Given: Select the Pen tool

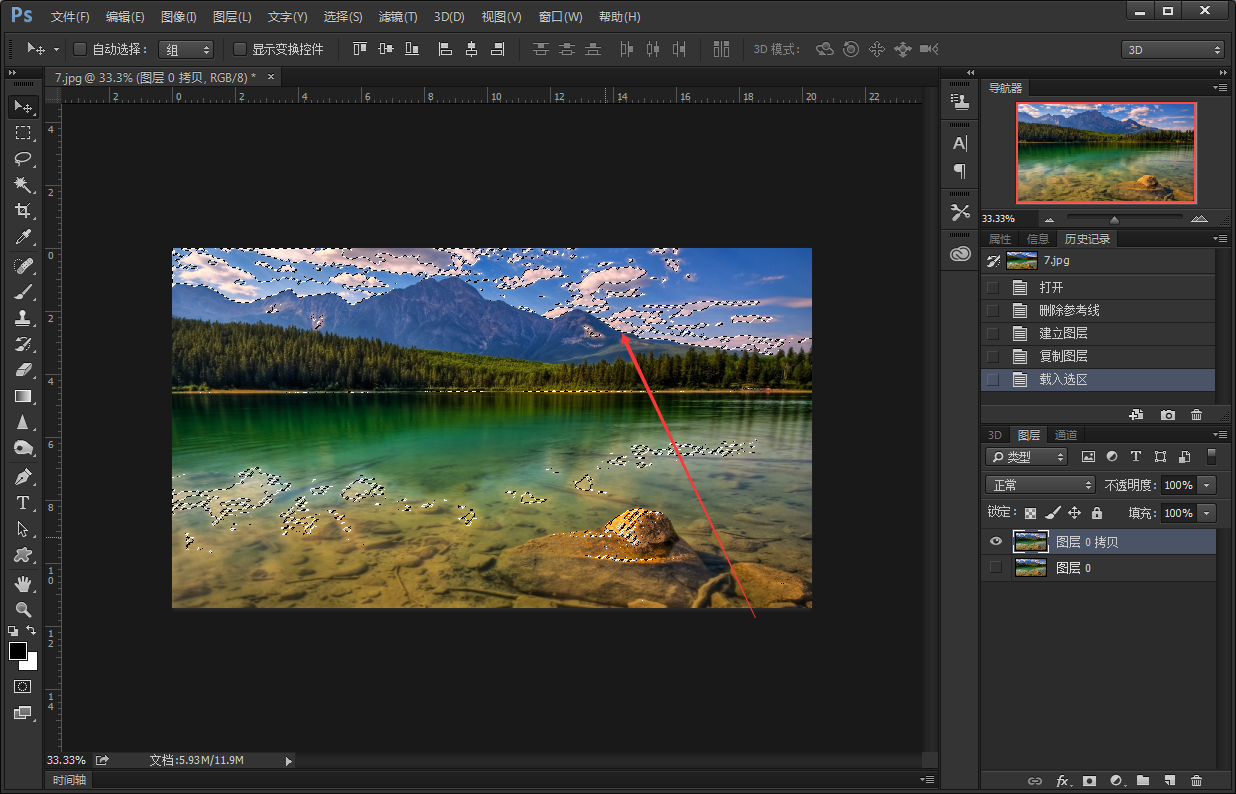Looking at the screenshot, I should tap(22, 477).
